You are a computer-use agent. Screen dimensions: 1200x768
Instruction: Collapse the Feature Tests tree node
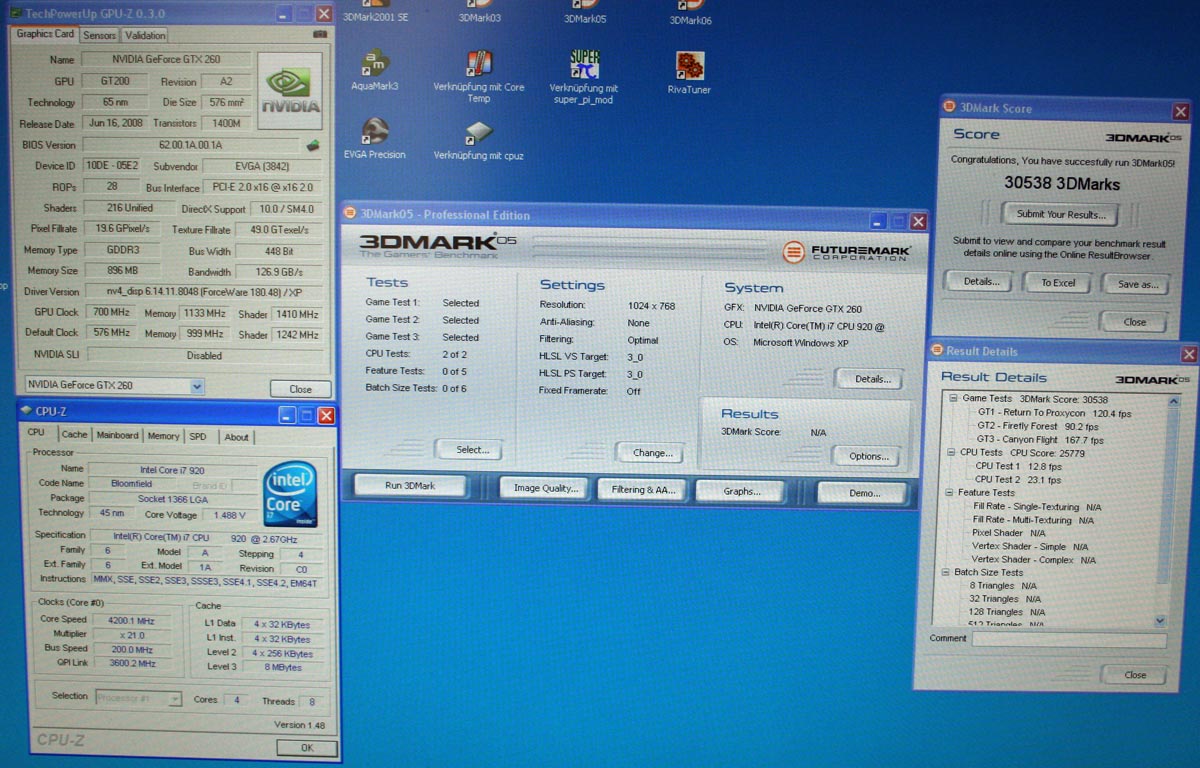(x=949, y=492)
